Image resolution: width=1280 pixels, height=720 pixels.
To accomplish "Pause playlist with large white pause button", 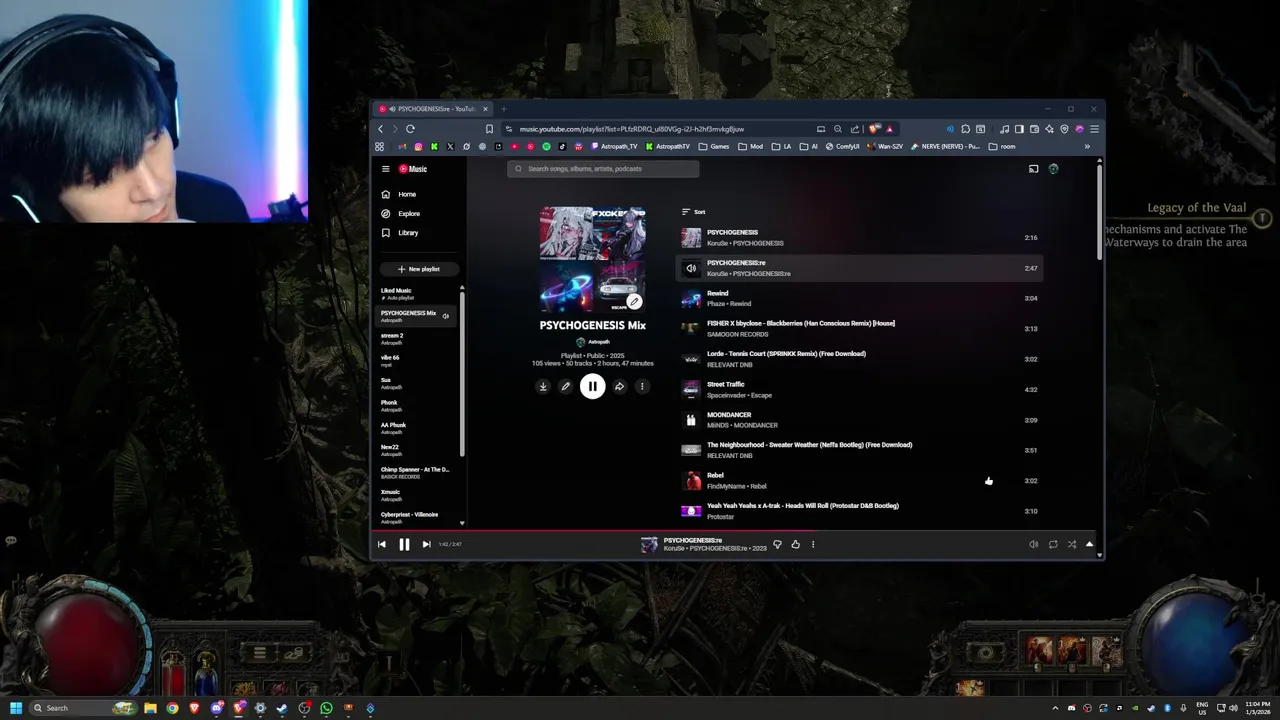I will [x=592, y=386].
